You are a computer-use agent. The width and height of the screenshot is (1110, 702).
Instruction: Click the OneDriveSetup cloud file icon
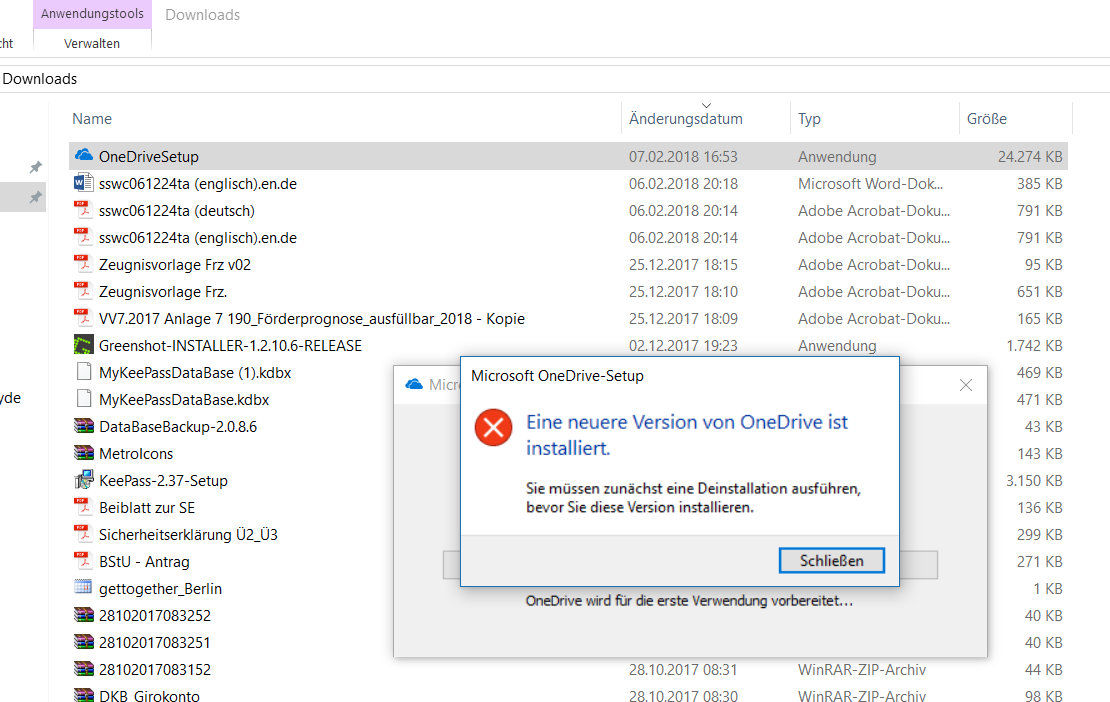pyautogui.click(x=84, y=155)
